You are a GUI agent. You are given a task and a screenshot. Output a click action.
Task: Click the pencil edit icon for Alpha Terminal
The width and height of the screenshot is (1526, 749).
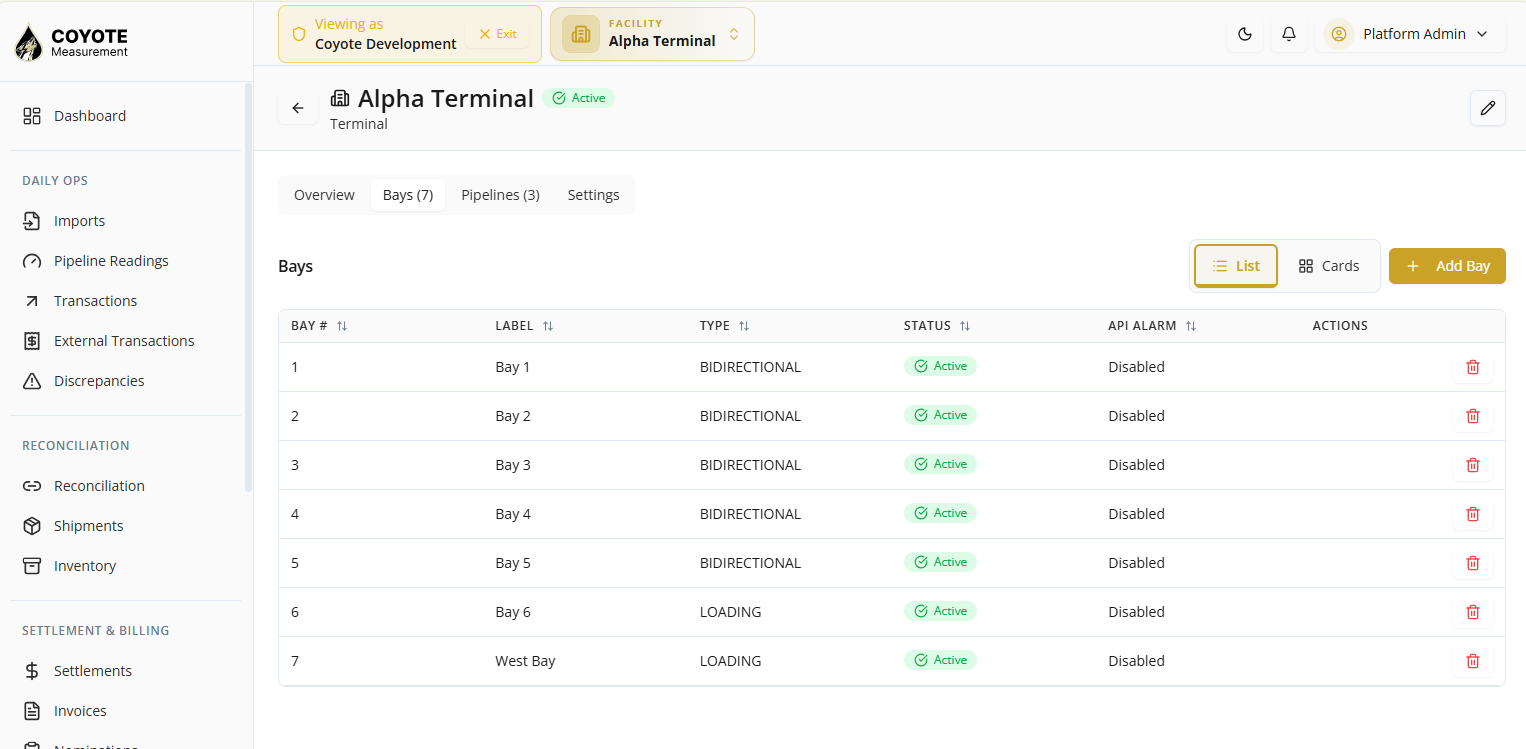click(x=1487, y=108)
